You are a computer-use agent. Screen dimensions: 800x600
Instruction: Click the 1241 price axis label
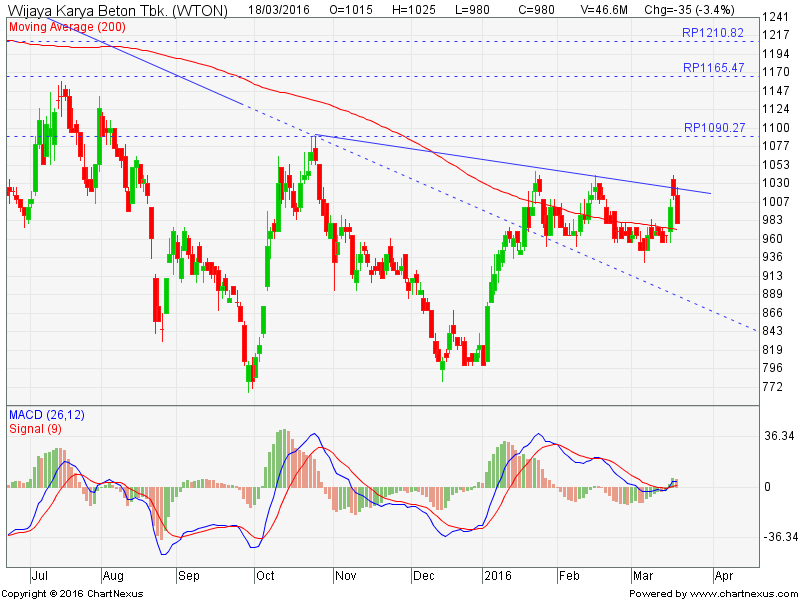[x=775, y=16]
